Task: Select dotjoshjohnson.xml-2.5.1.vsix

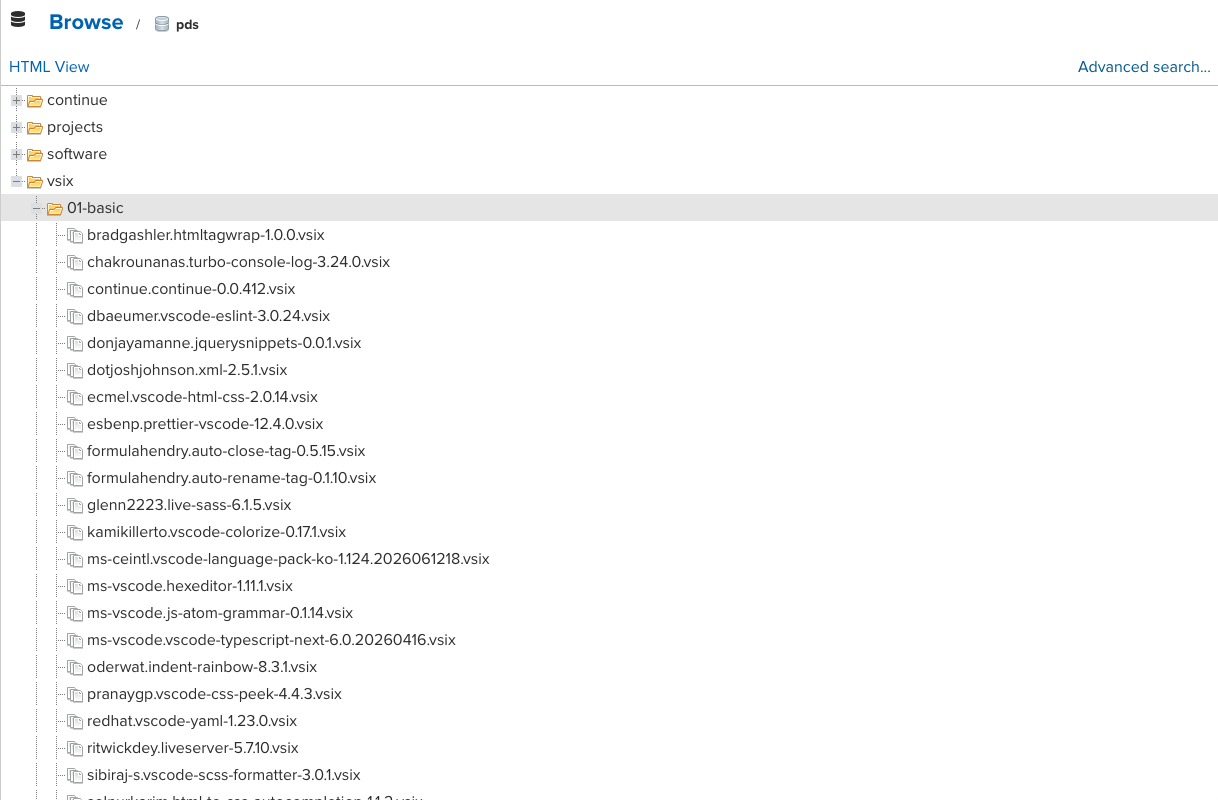Action: [x=187, y=370]
